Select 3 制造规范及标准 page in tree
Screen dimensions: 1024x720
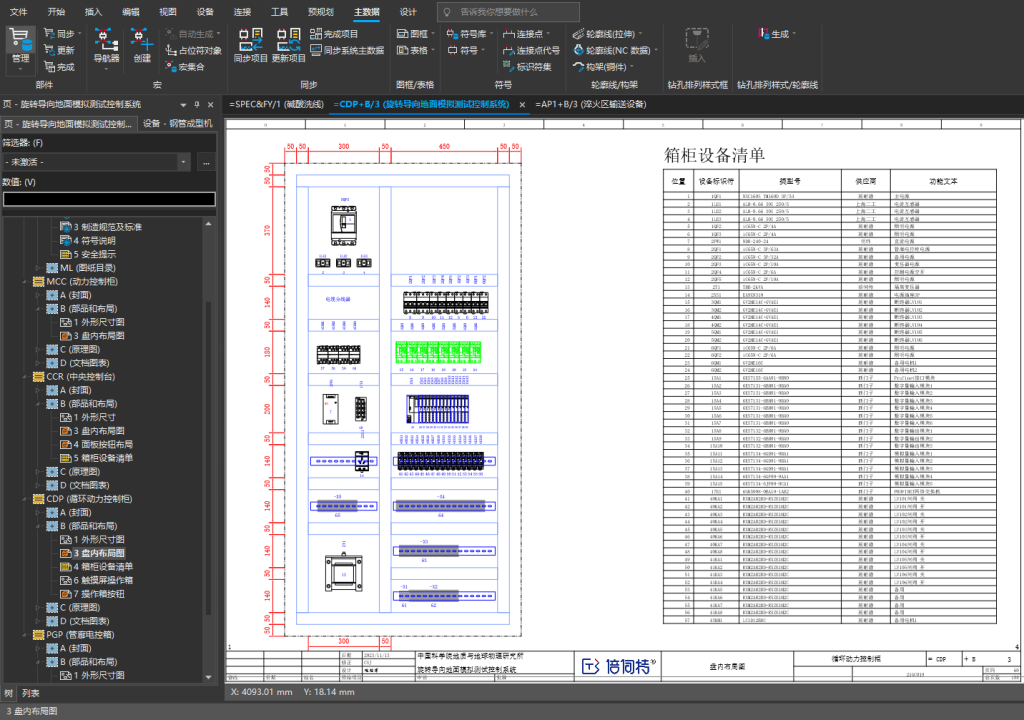101,227
